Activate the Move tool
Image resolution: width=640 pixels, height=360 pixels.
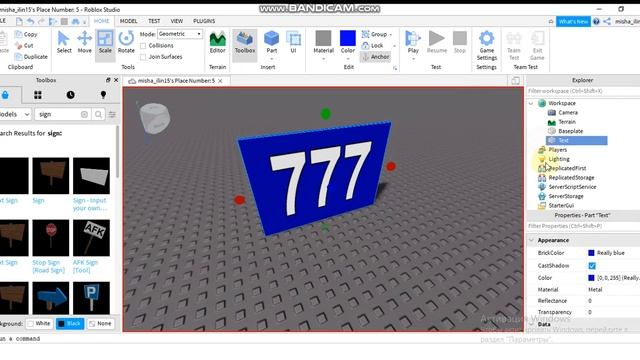[84, 42]
